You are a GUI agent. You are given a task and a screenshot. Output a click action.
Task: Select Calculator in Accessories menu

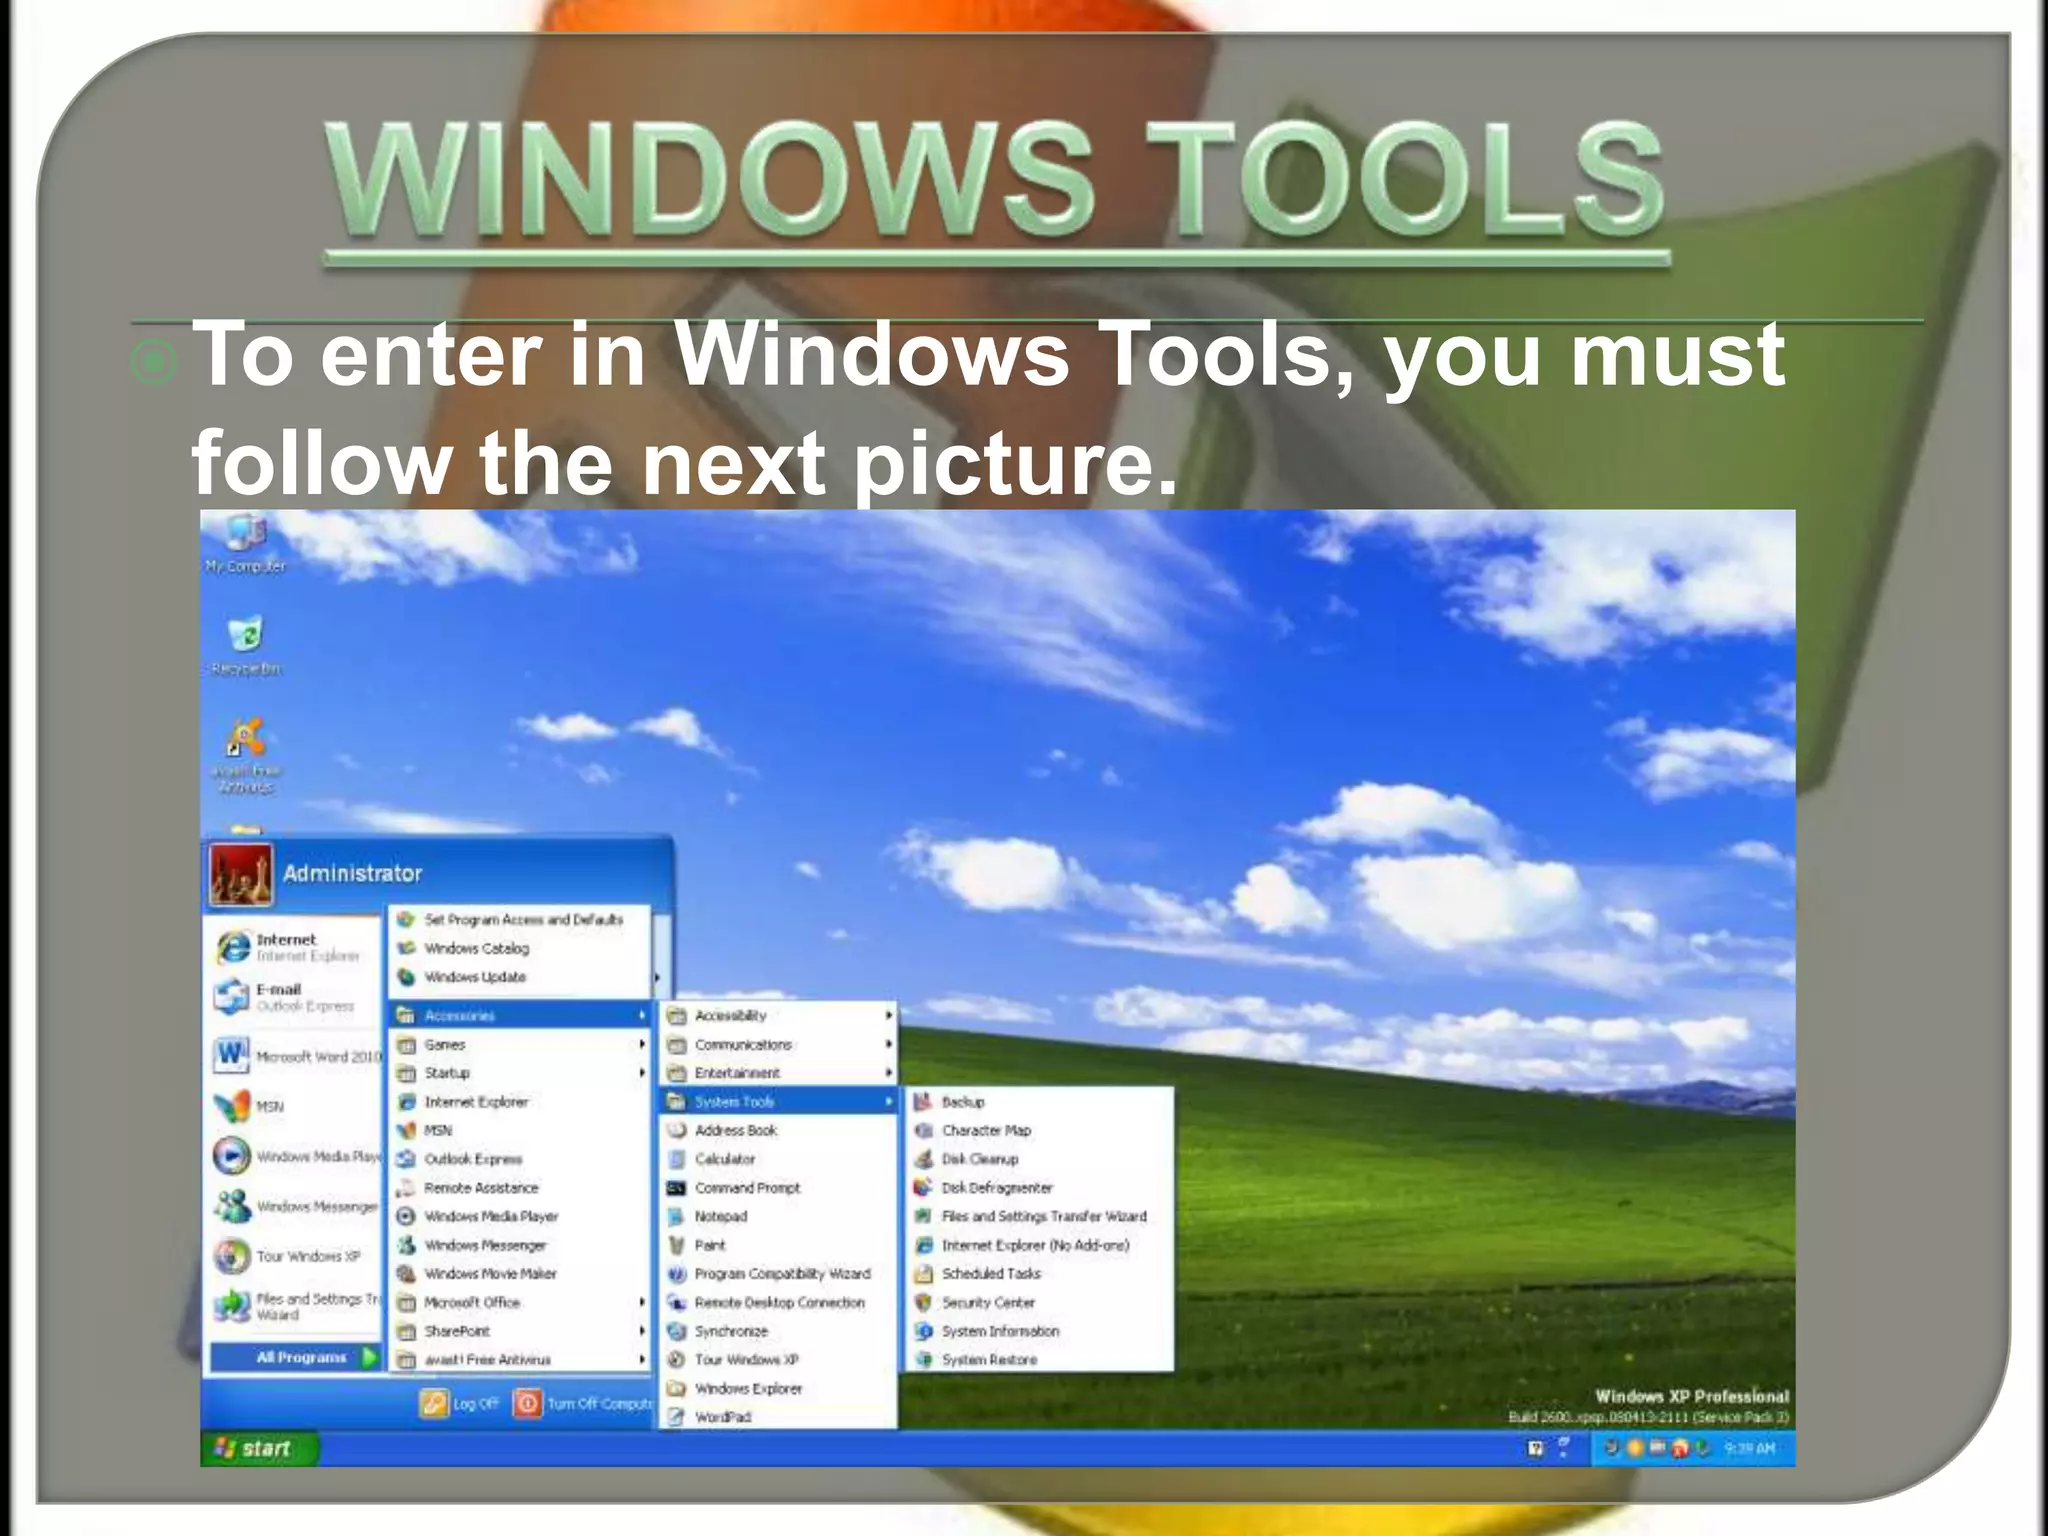point(725,1159)
